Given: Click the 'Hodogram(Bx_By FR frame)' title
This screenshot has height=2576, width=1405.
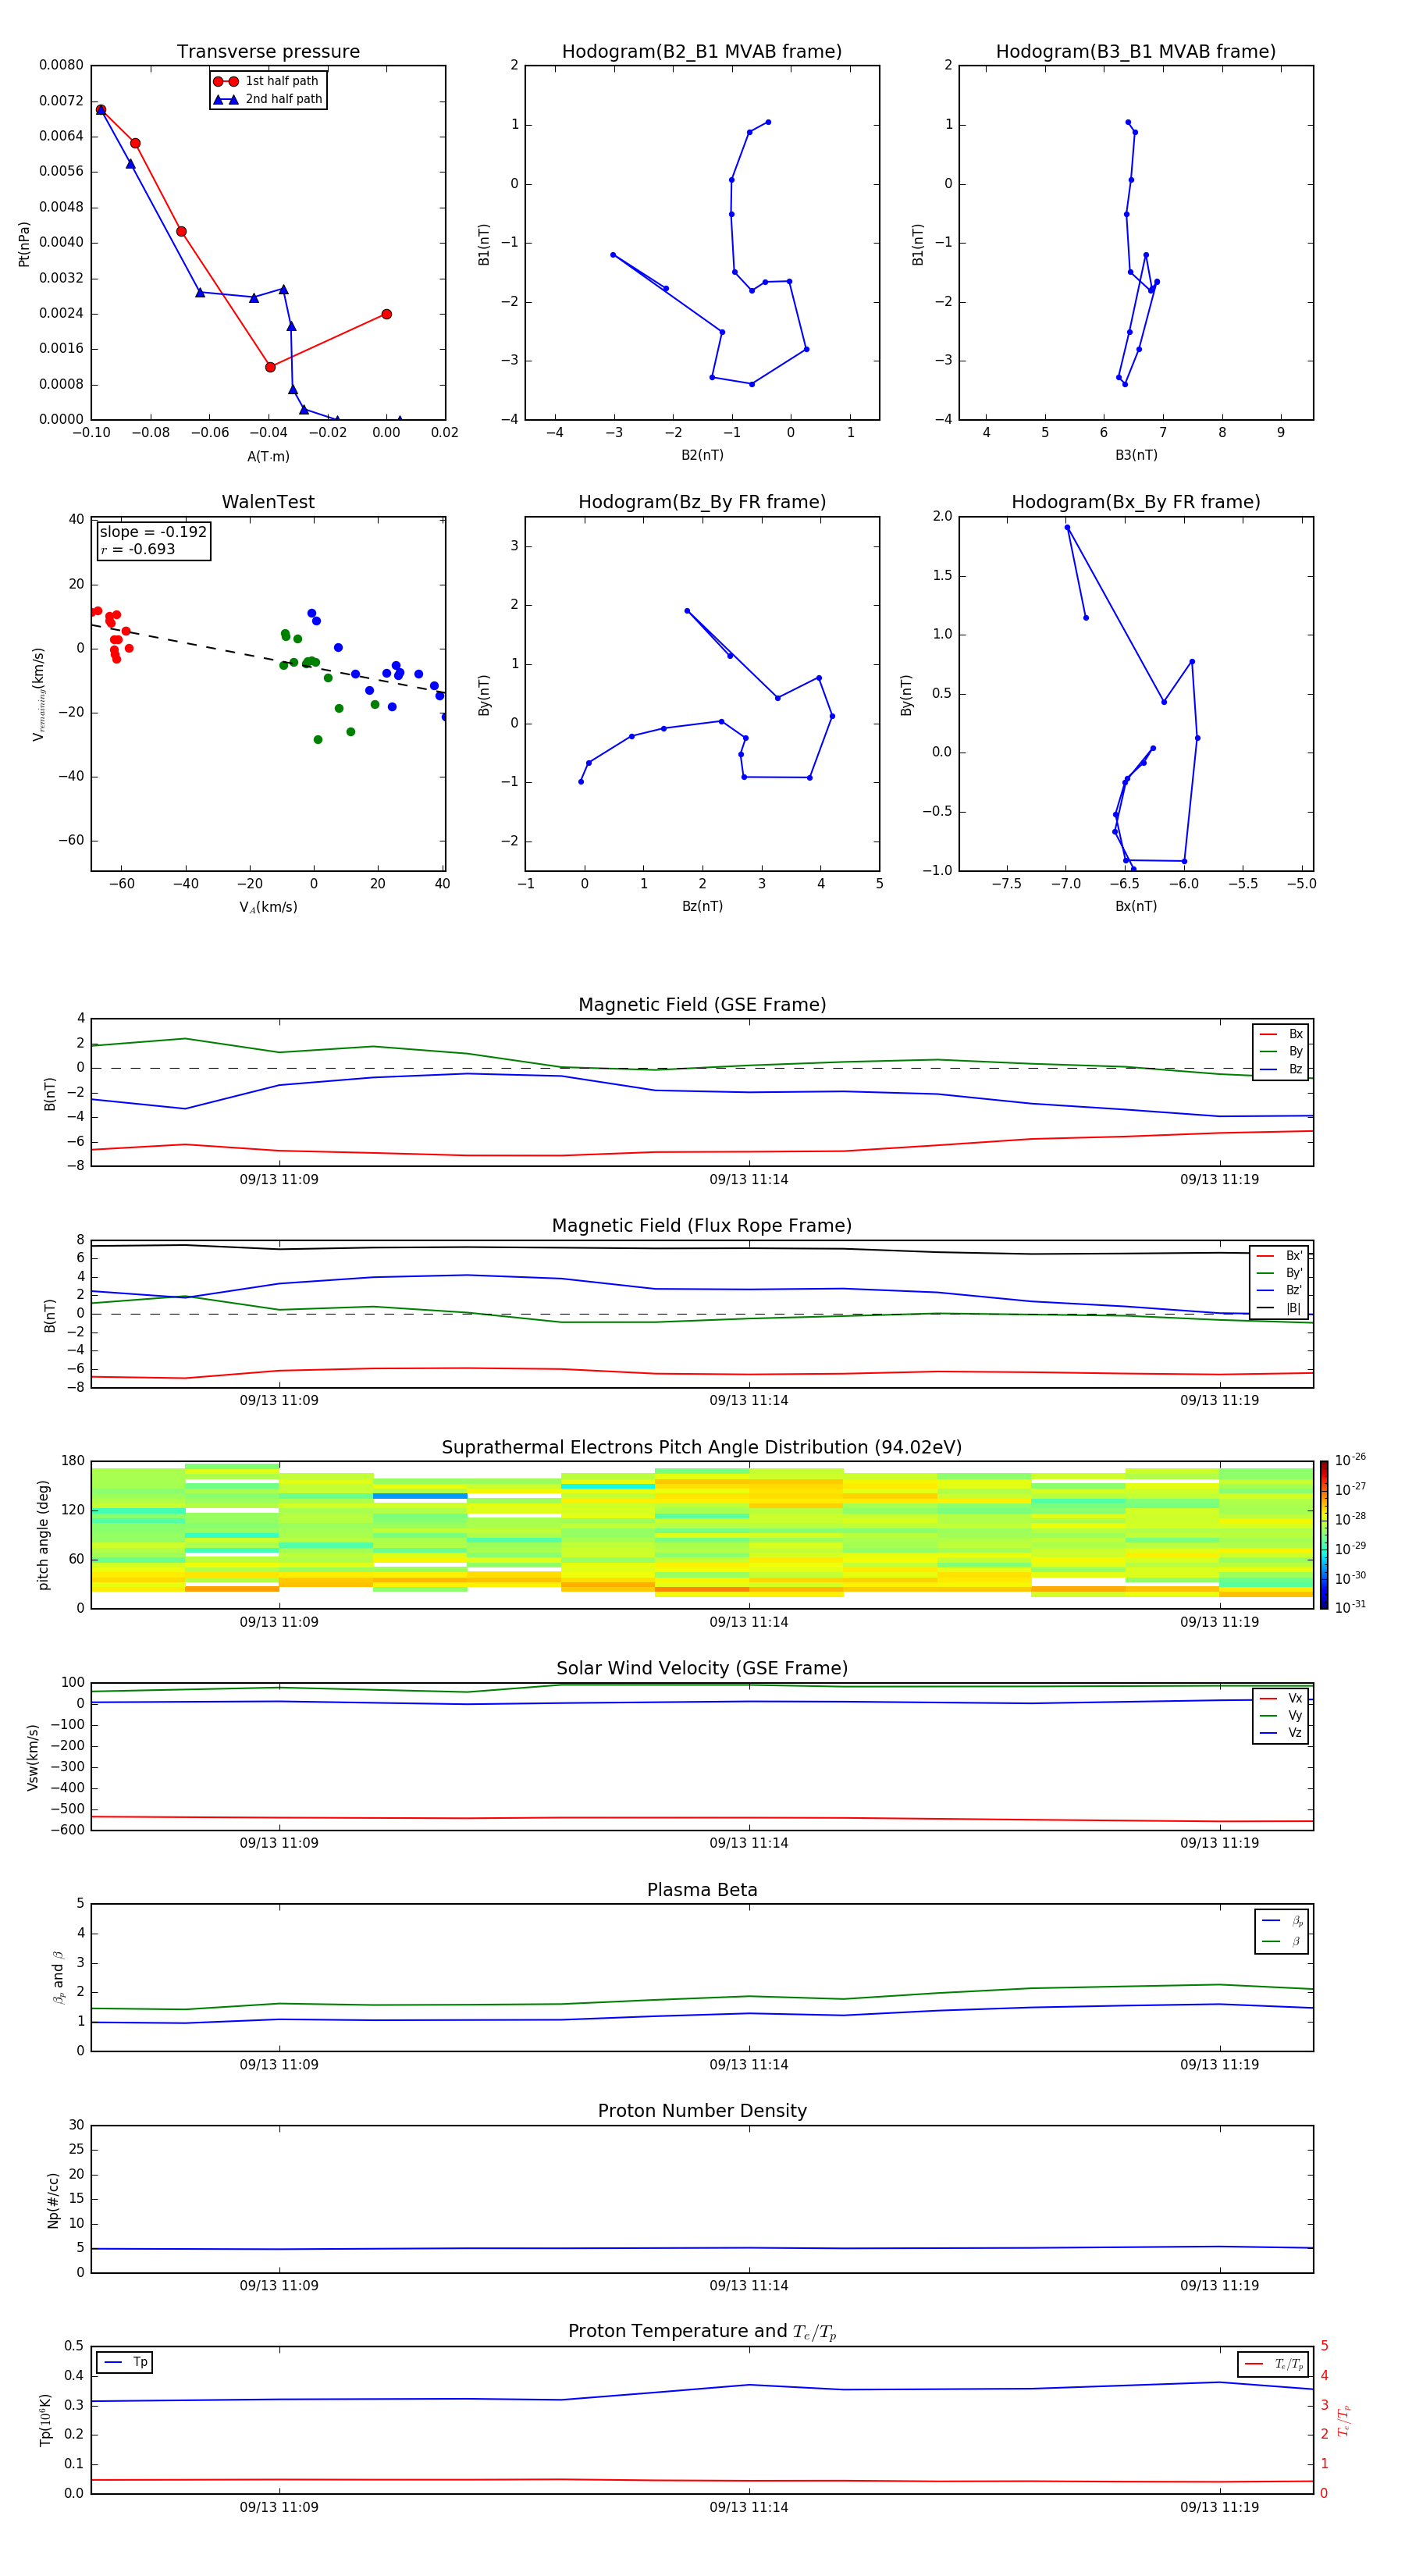Looking at the screenshot, I should click(1136, 502).
